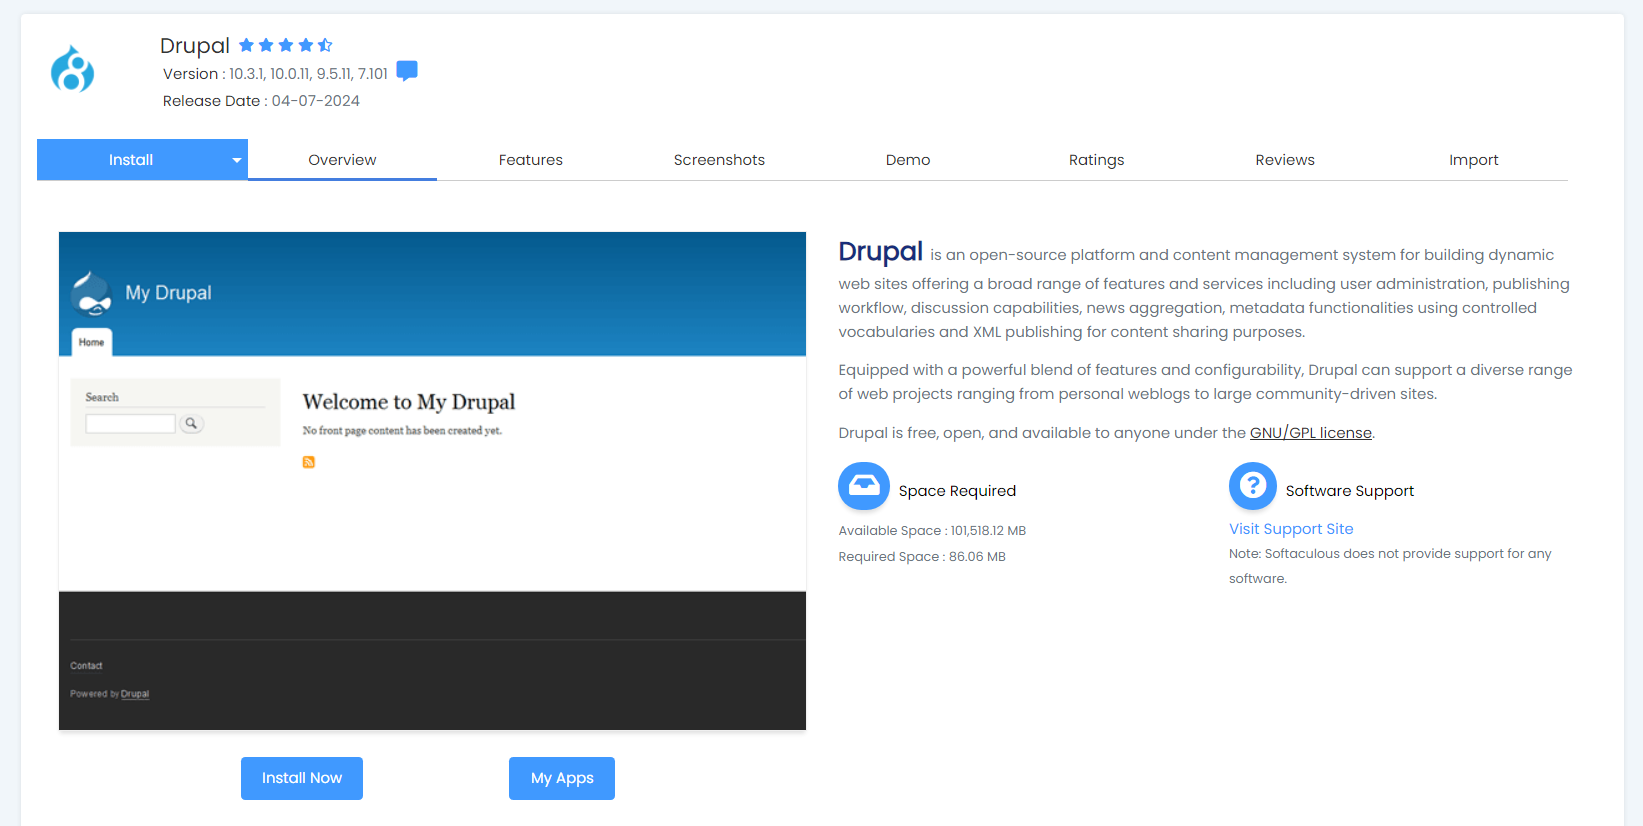Click the Space Required inbox icon
Viewport: 1643px width, 826px height.
[864, 486]
